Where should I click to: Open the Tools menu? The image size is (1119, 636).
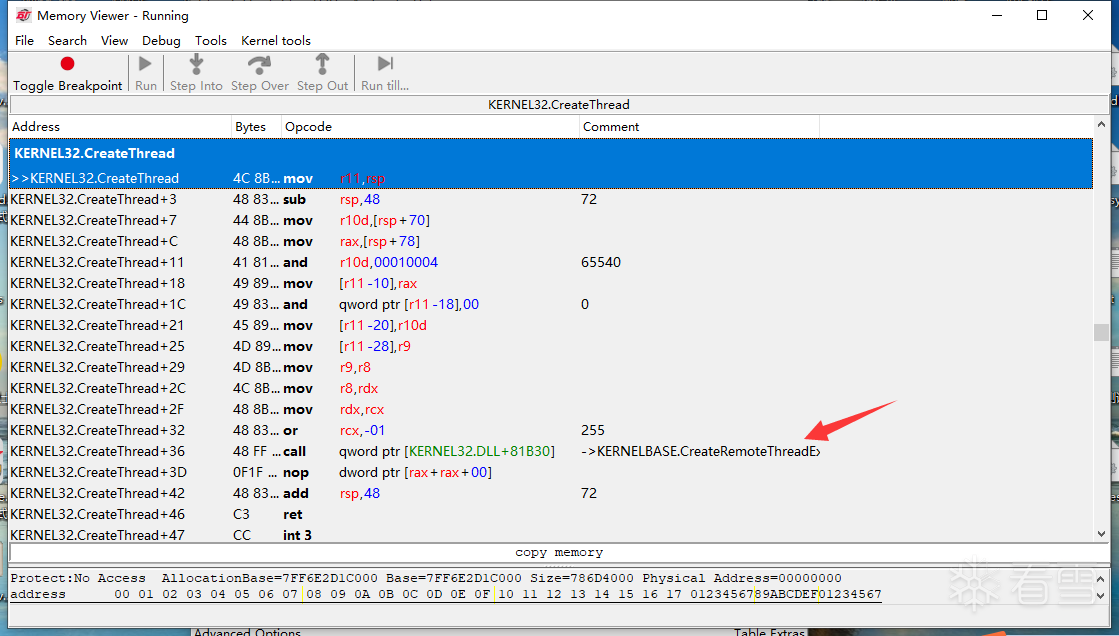click(211, 41)
